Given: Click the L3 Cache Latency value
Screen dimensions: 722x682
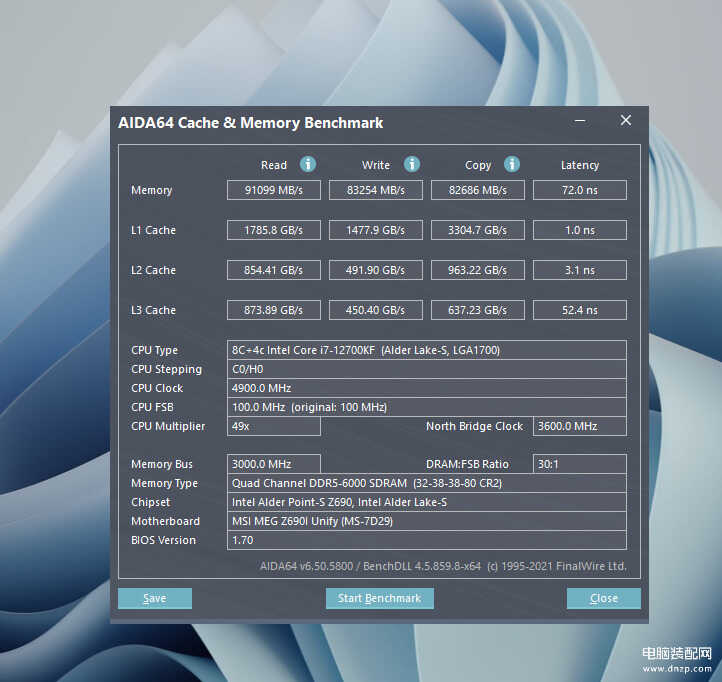Looking at the screenshot, I should [x=579, y=310].
